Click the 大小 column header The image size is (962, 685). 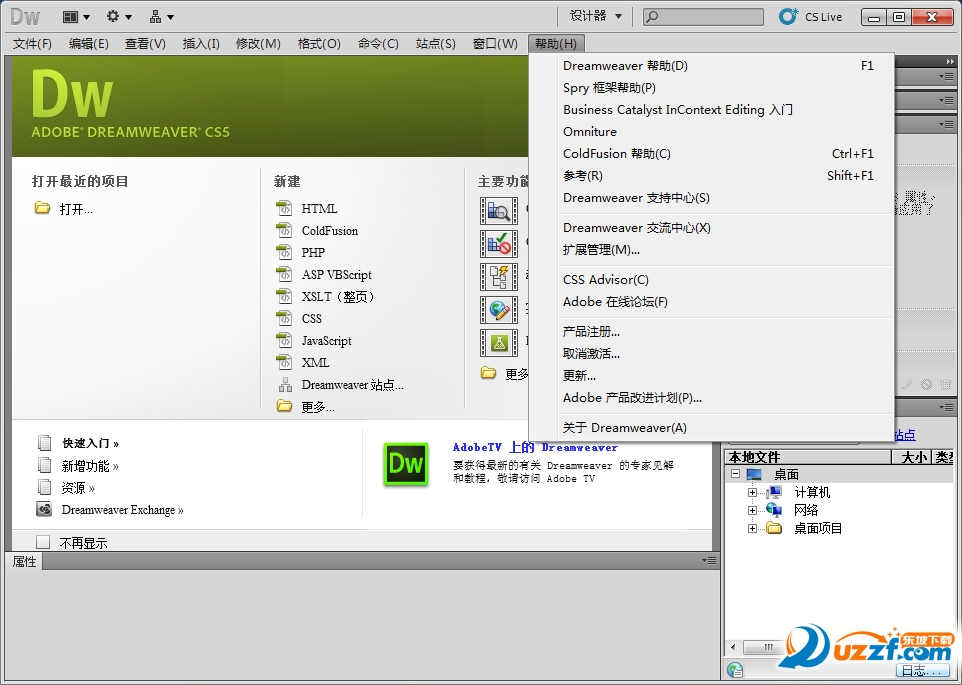tap(911, 457)
